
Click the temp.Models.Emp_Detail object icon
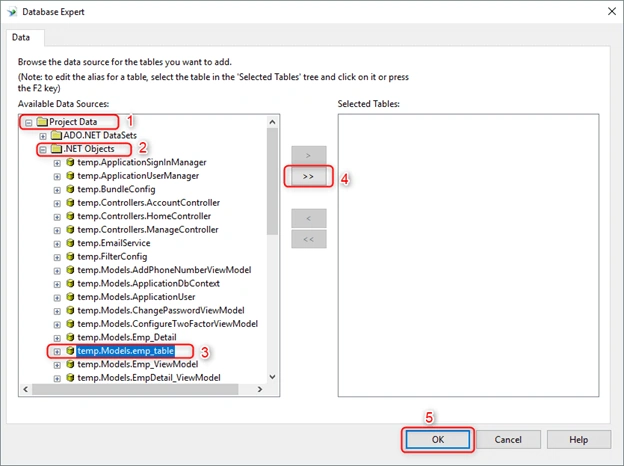[70, 337]
